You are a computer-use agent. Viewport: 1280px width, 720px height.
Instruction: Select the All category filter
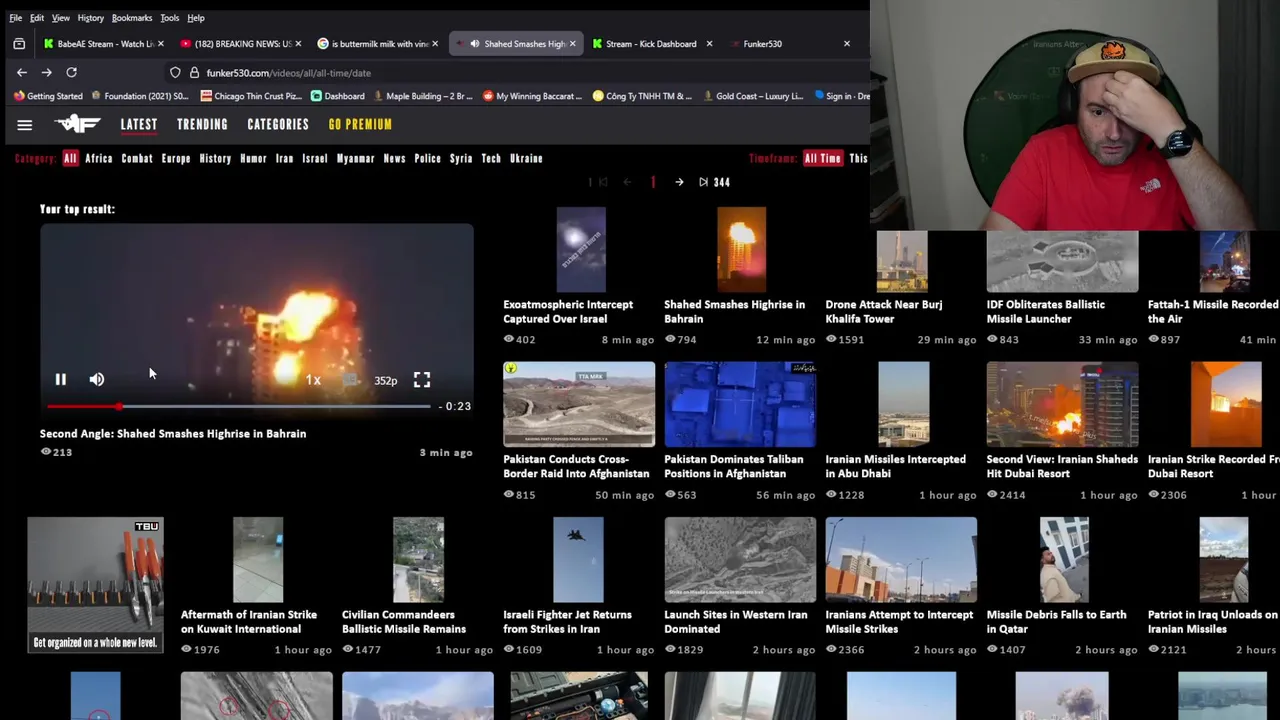[70, 158]
